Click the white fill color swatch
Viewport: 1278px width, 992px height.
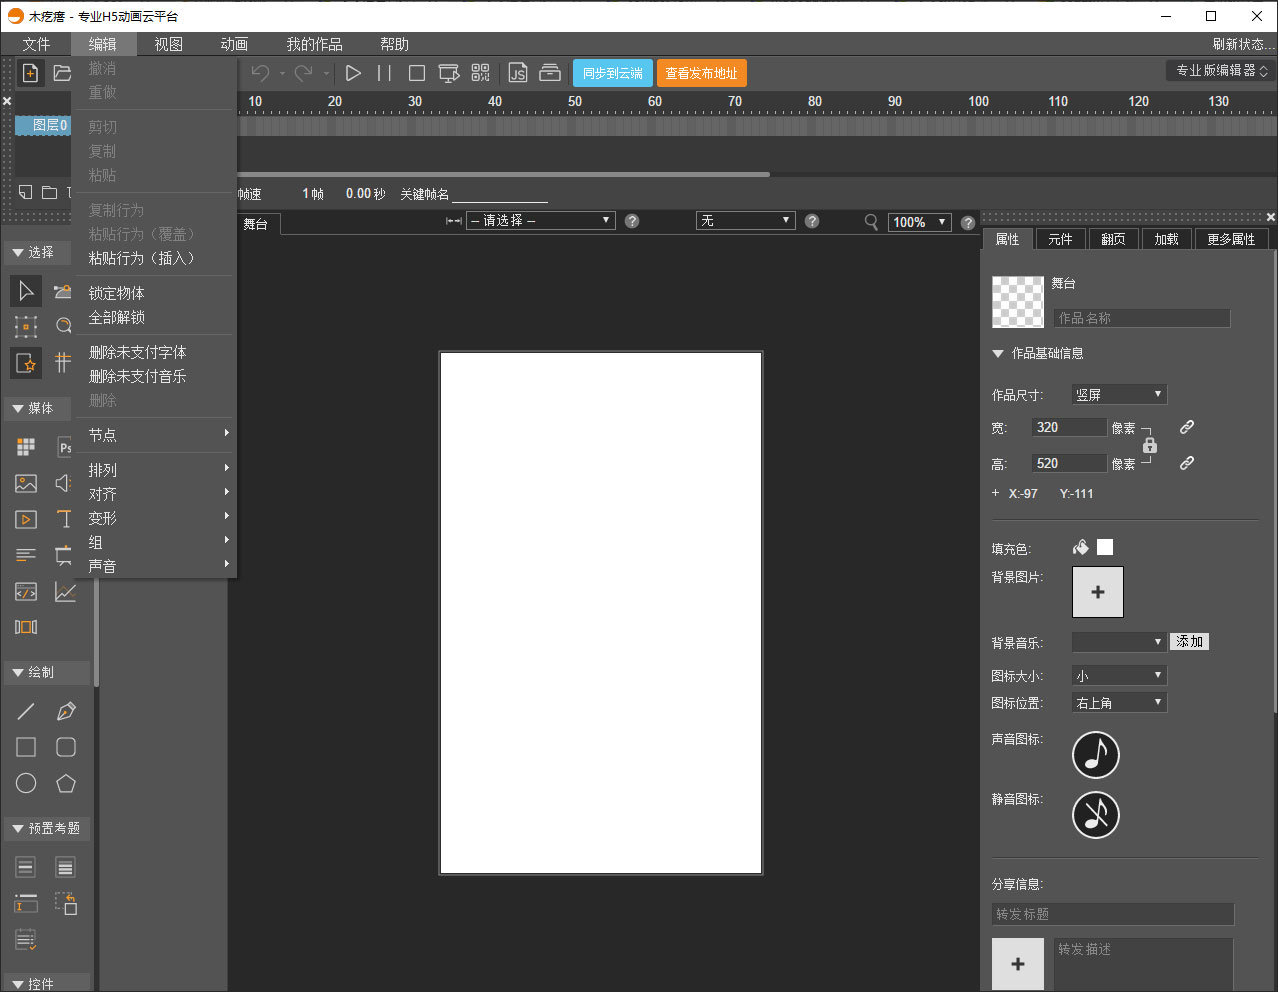pos(1105,547)
